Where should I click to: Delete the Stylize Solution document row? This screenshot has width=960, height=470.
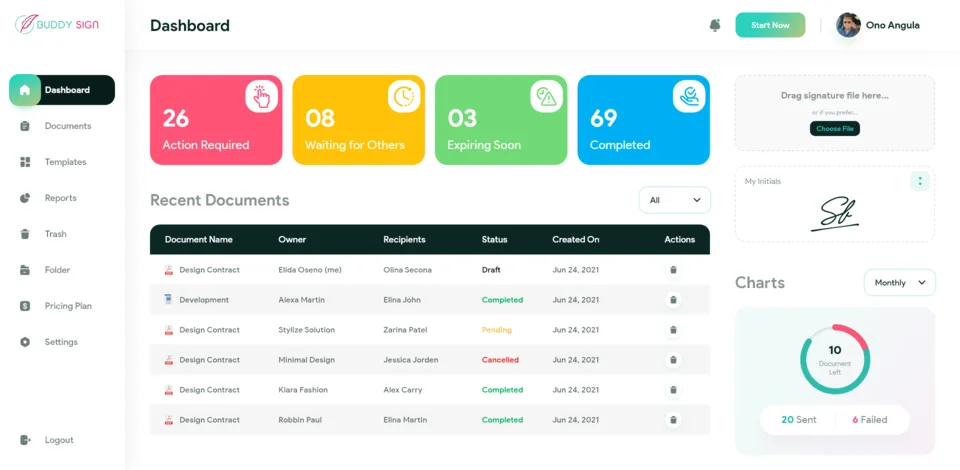pos(673,330)
